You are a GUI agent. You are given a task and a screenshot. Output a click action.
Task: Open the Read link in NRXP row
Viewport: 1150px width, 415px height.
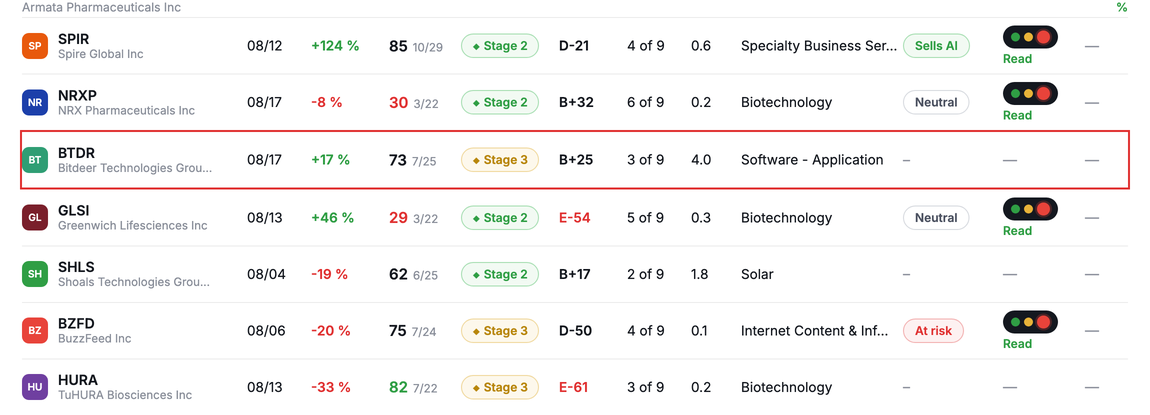coord(1017,115)
